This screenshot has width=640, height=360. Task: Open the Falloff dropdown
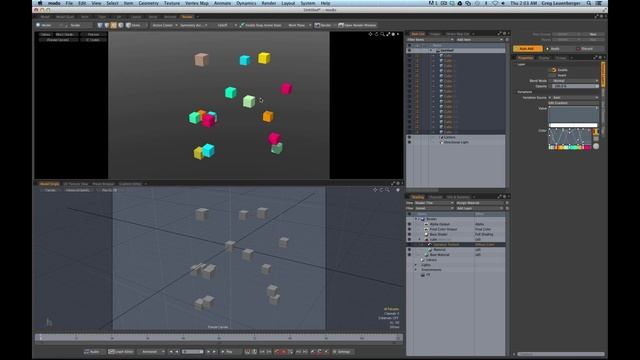[x=226, y=25]
